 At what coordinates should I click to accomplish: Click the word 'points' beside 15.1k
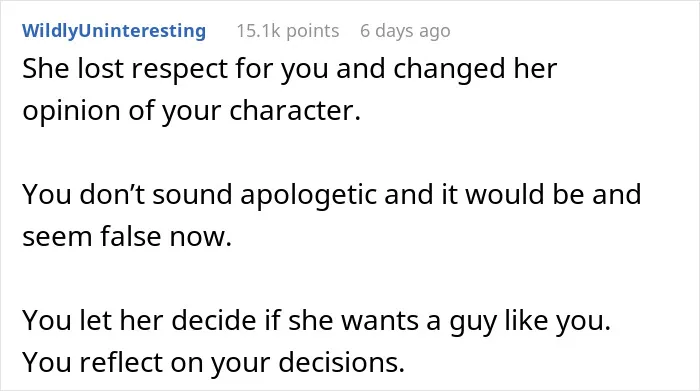(312, 31)
